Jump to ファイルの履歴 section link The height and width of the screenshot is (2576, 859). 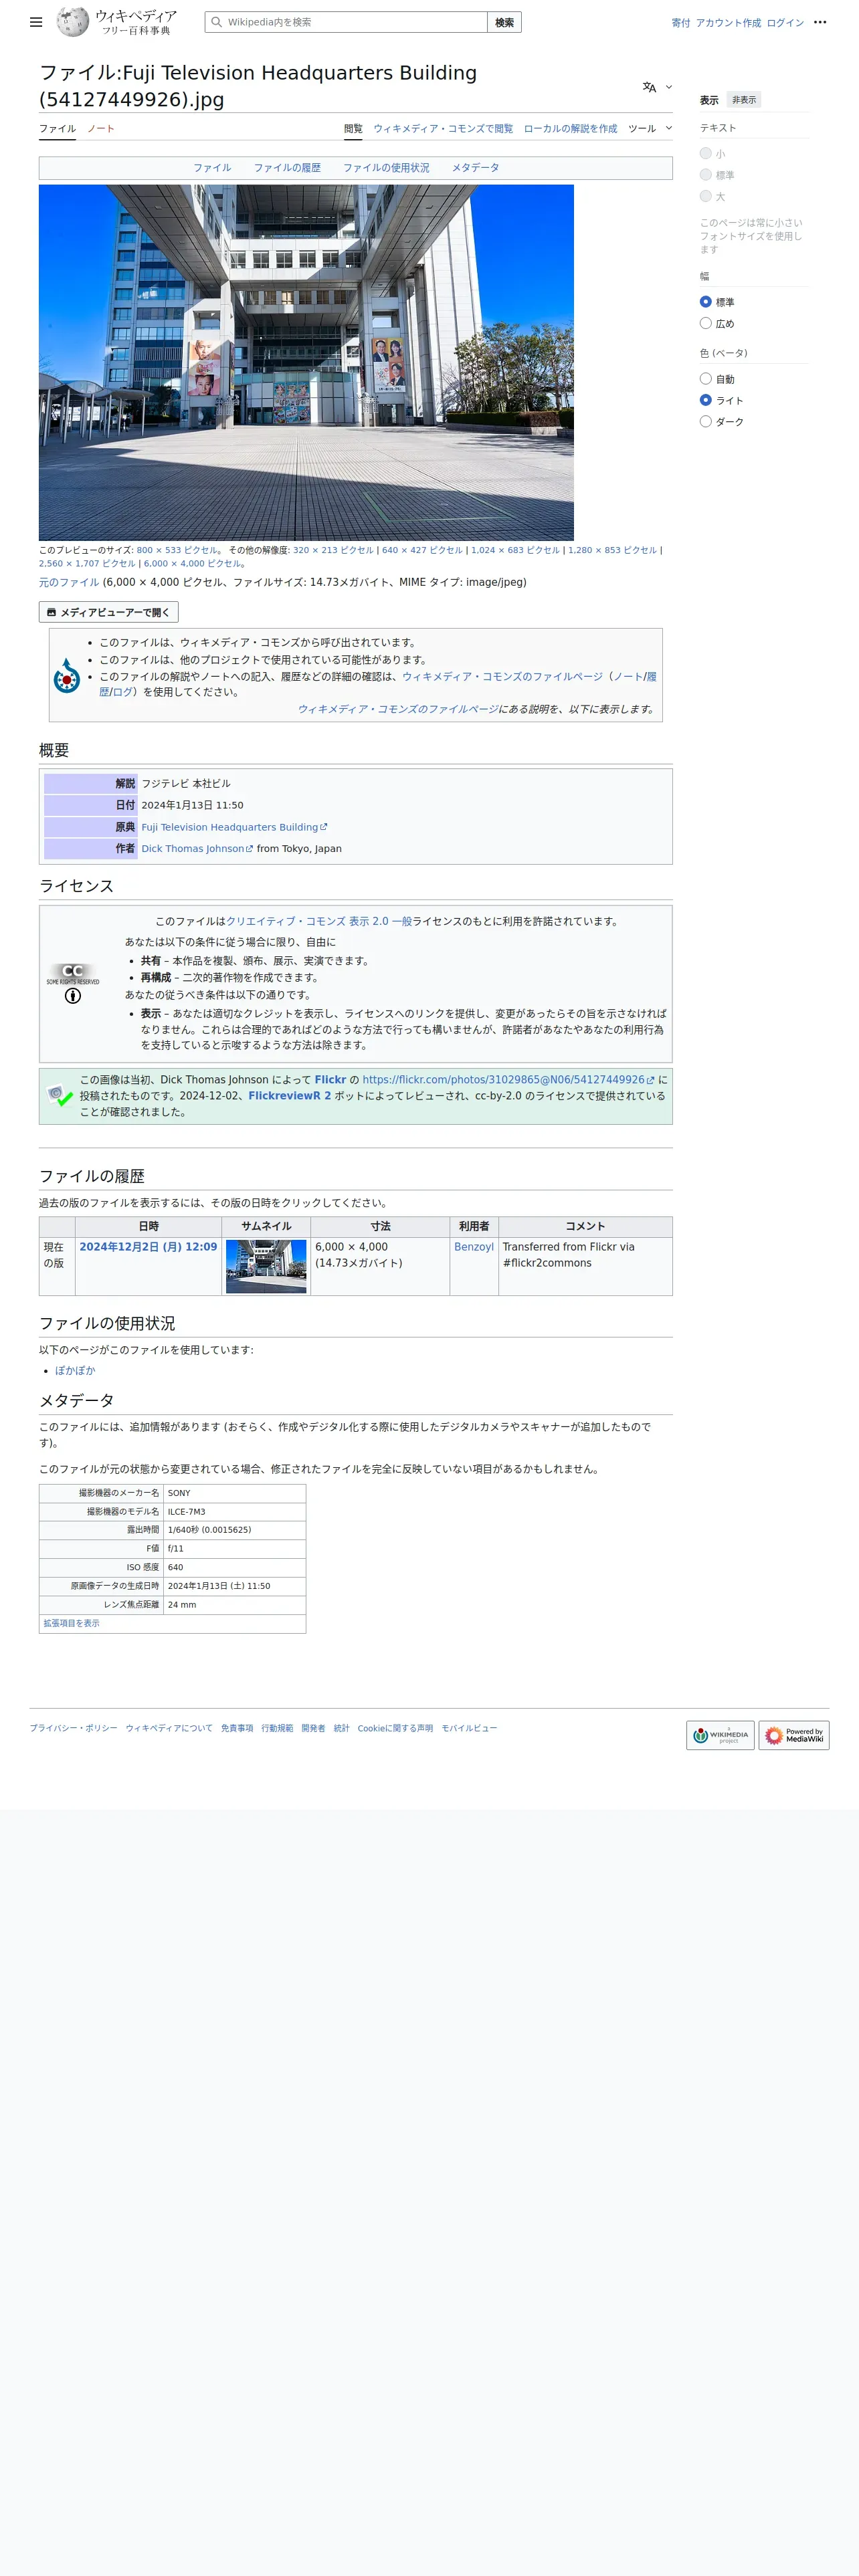[x=287, y=168]
